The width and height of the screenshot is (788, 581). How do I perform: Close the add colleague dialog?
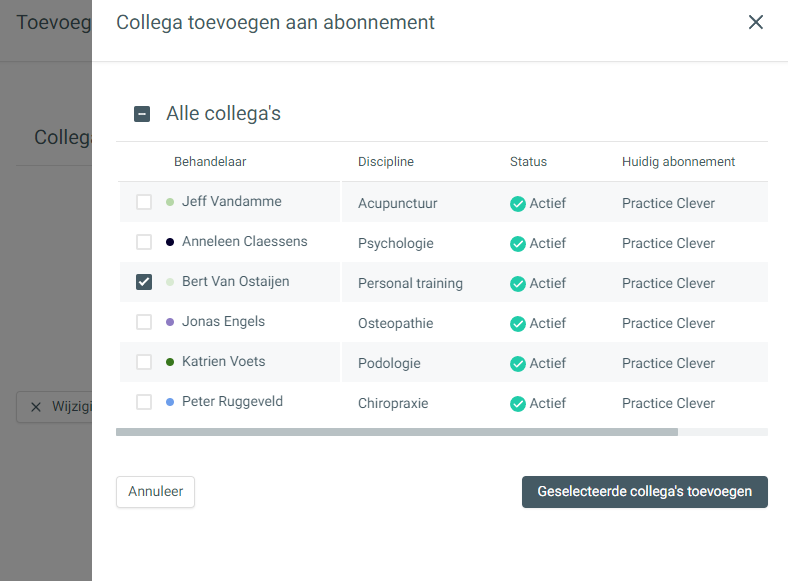pos(756,22)
